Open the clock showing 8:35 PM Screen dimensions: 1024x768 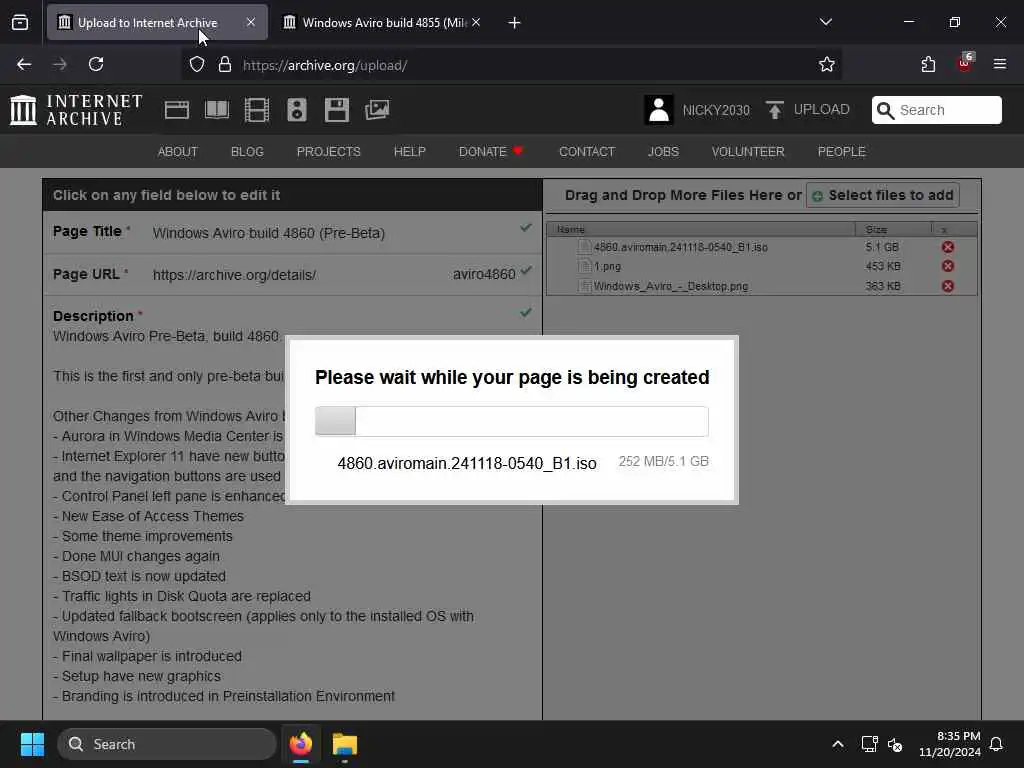click(950, 744)
